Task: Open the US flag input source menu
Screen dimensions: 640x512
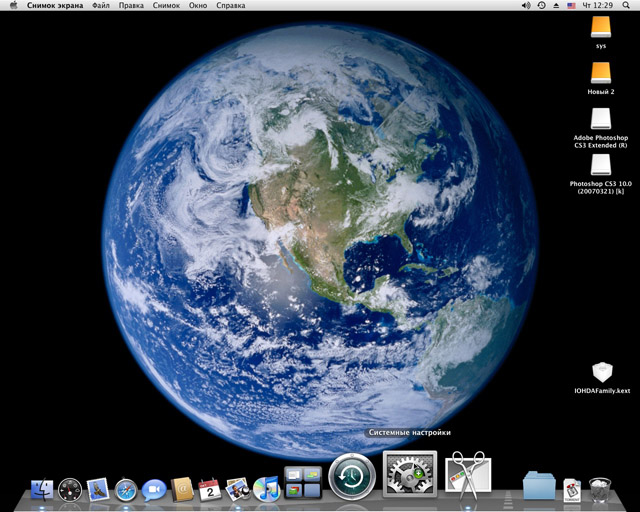Action: click(571, 6)
